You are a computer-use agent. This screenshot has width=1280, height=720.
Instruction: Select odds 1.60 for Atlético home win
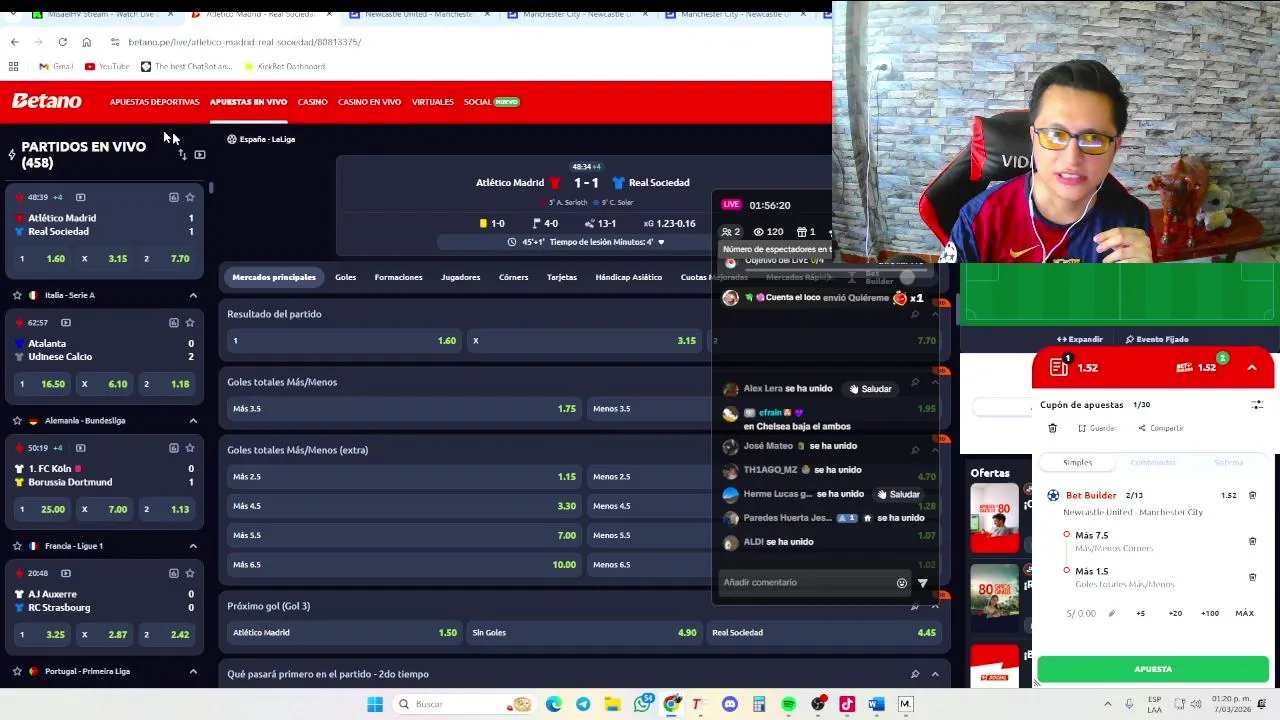[342, 341]
